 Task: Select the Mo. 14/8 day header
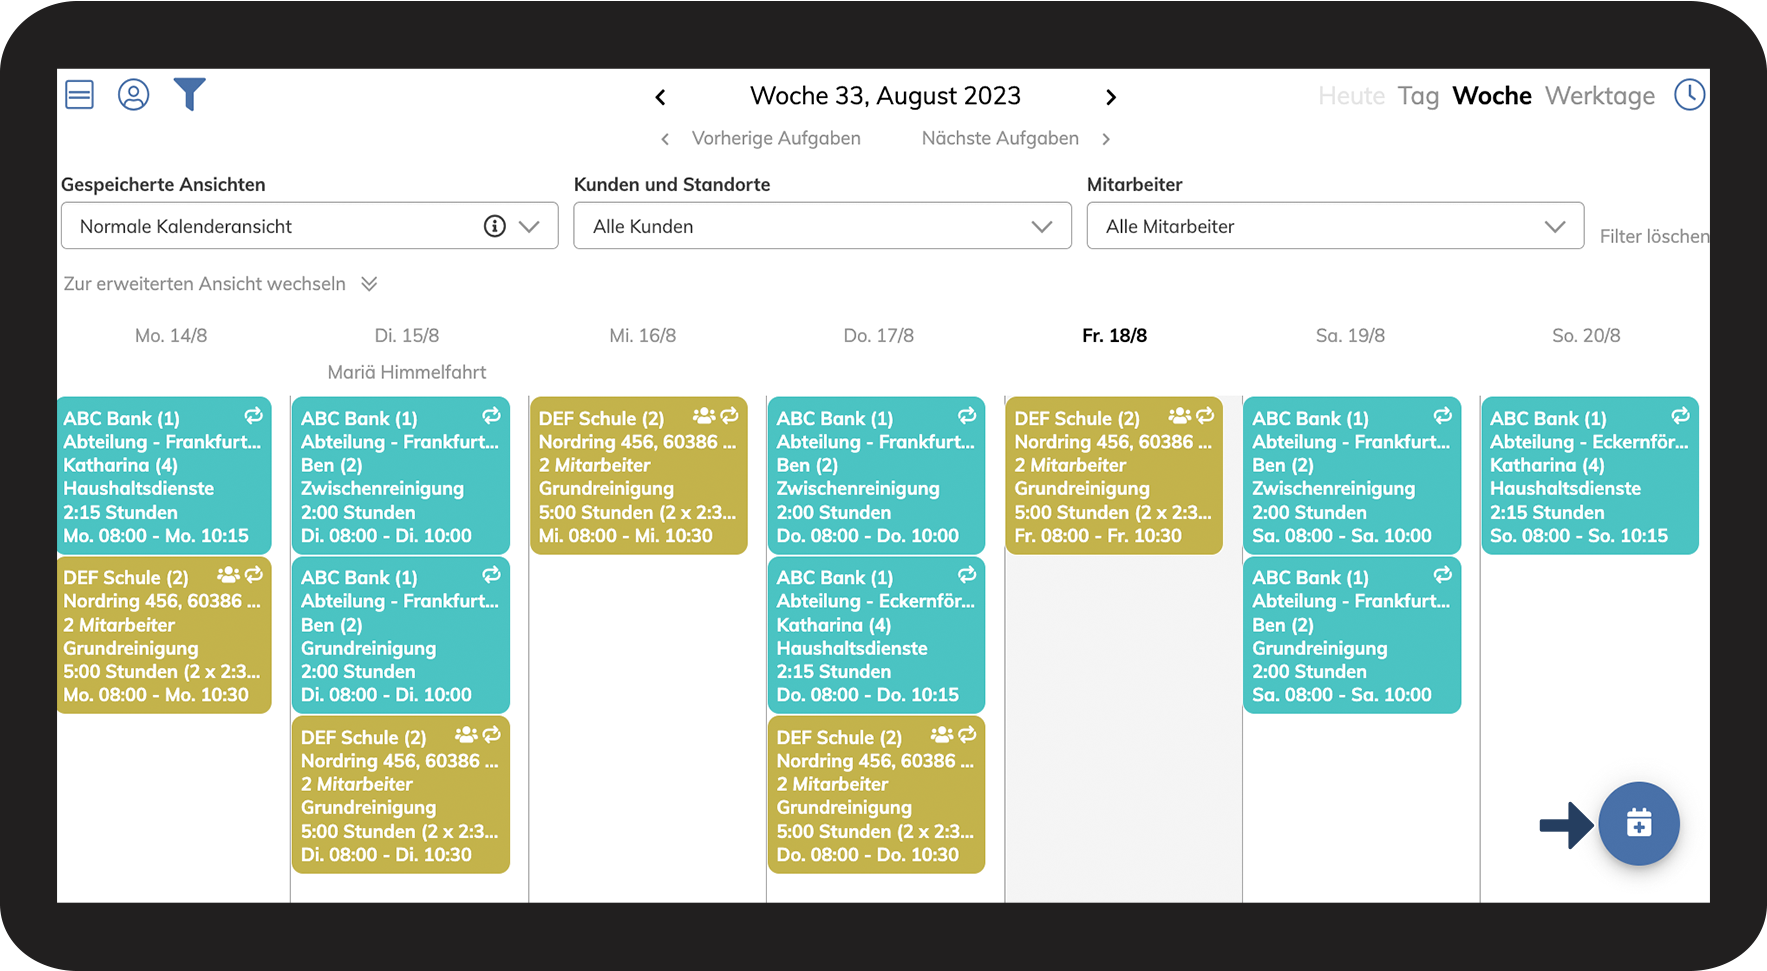(x=171, y=336)
